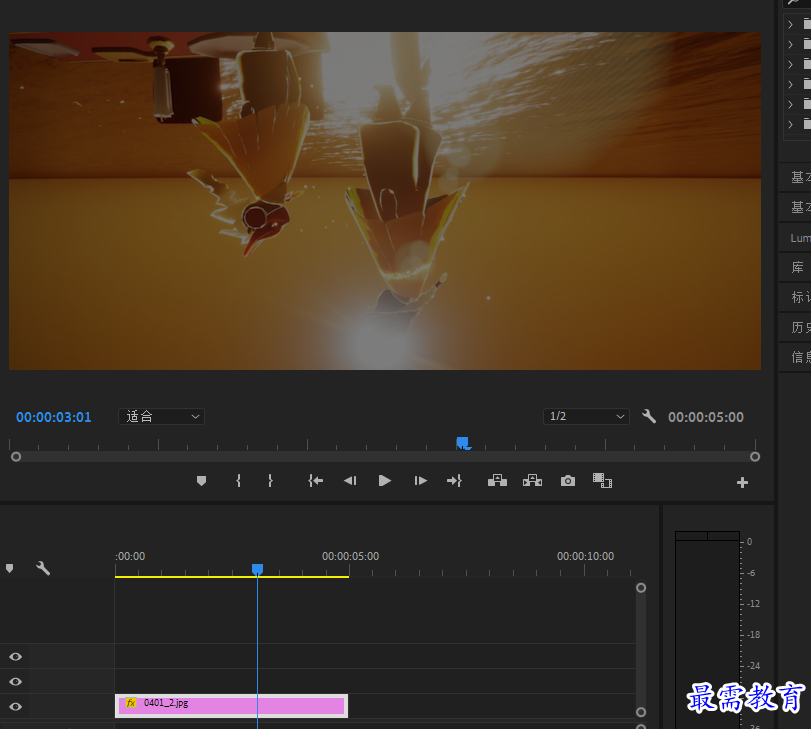Expand the fourth bin in the effects list

coord(790,84)
